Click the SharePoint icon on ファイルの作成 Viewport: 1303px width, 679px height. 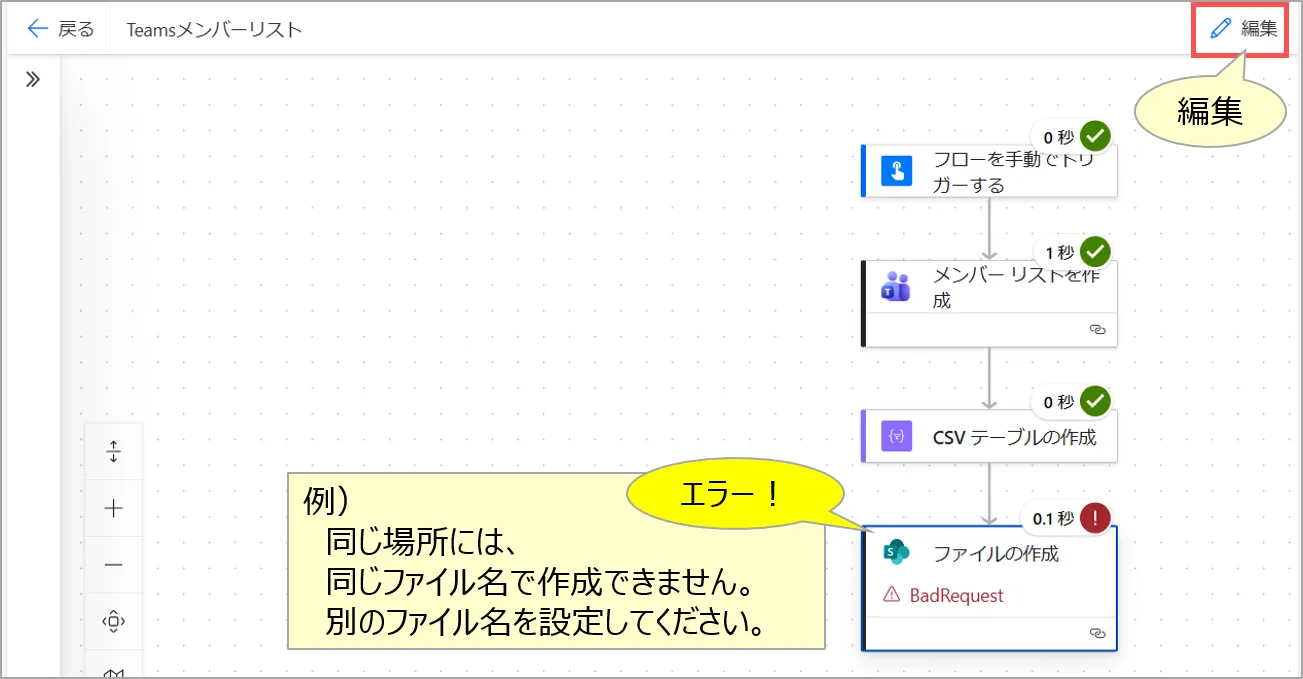point(896,552)
